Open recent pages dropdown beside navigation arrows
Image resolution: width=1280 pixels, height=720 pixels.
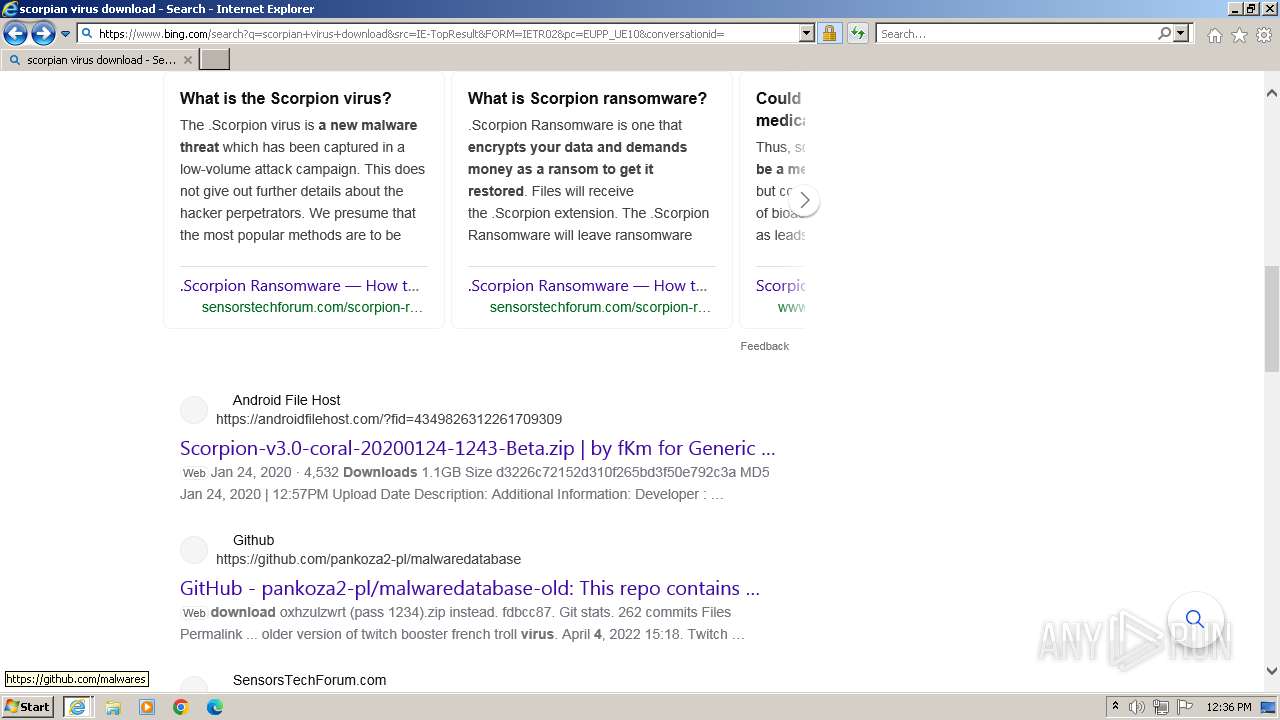(66, 34)
